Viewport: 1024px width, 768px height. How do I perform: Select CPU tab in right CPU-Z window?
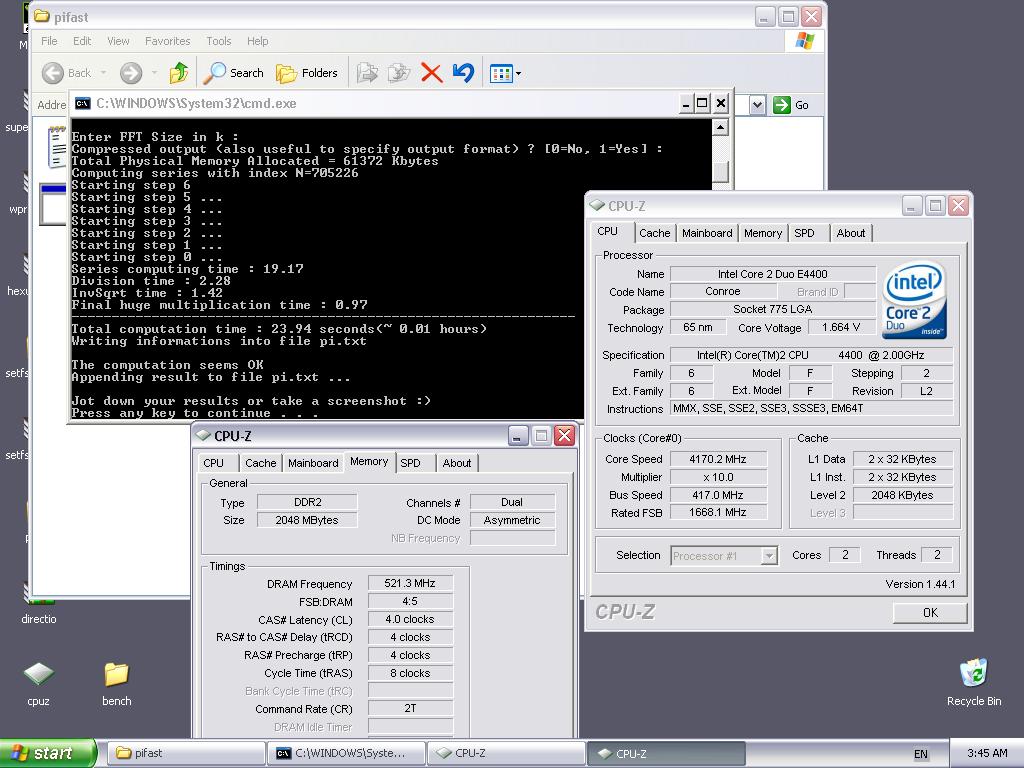click(x=607, y=231)
